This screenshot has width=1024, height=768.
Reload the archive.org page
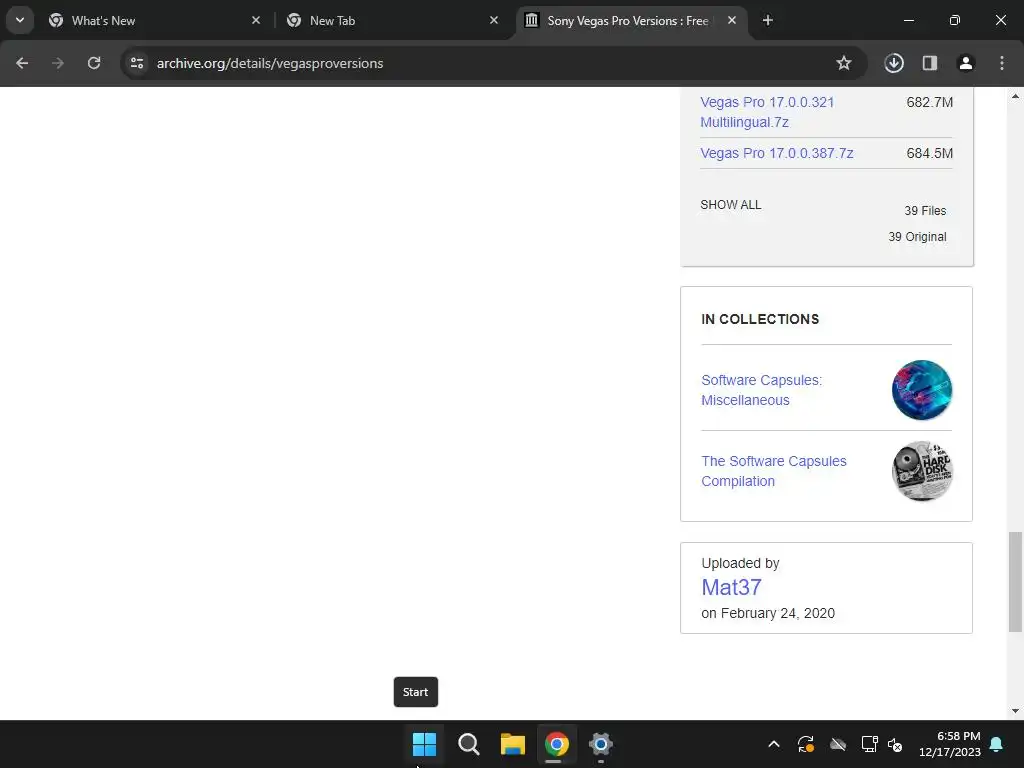(94, 63)
